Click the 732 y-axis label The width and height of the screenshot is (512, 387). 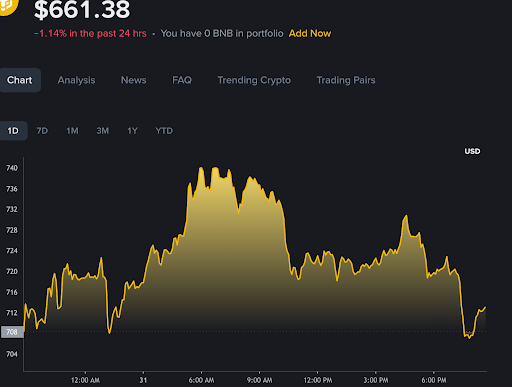pos(12,209)
